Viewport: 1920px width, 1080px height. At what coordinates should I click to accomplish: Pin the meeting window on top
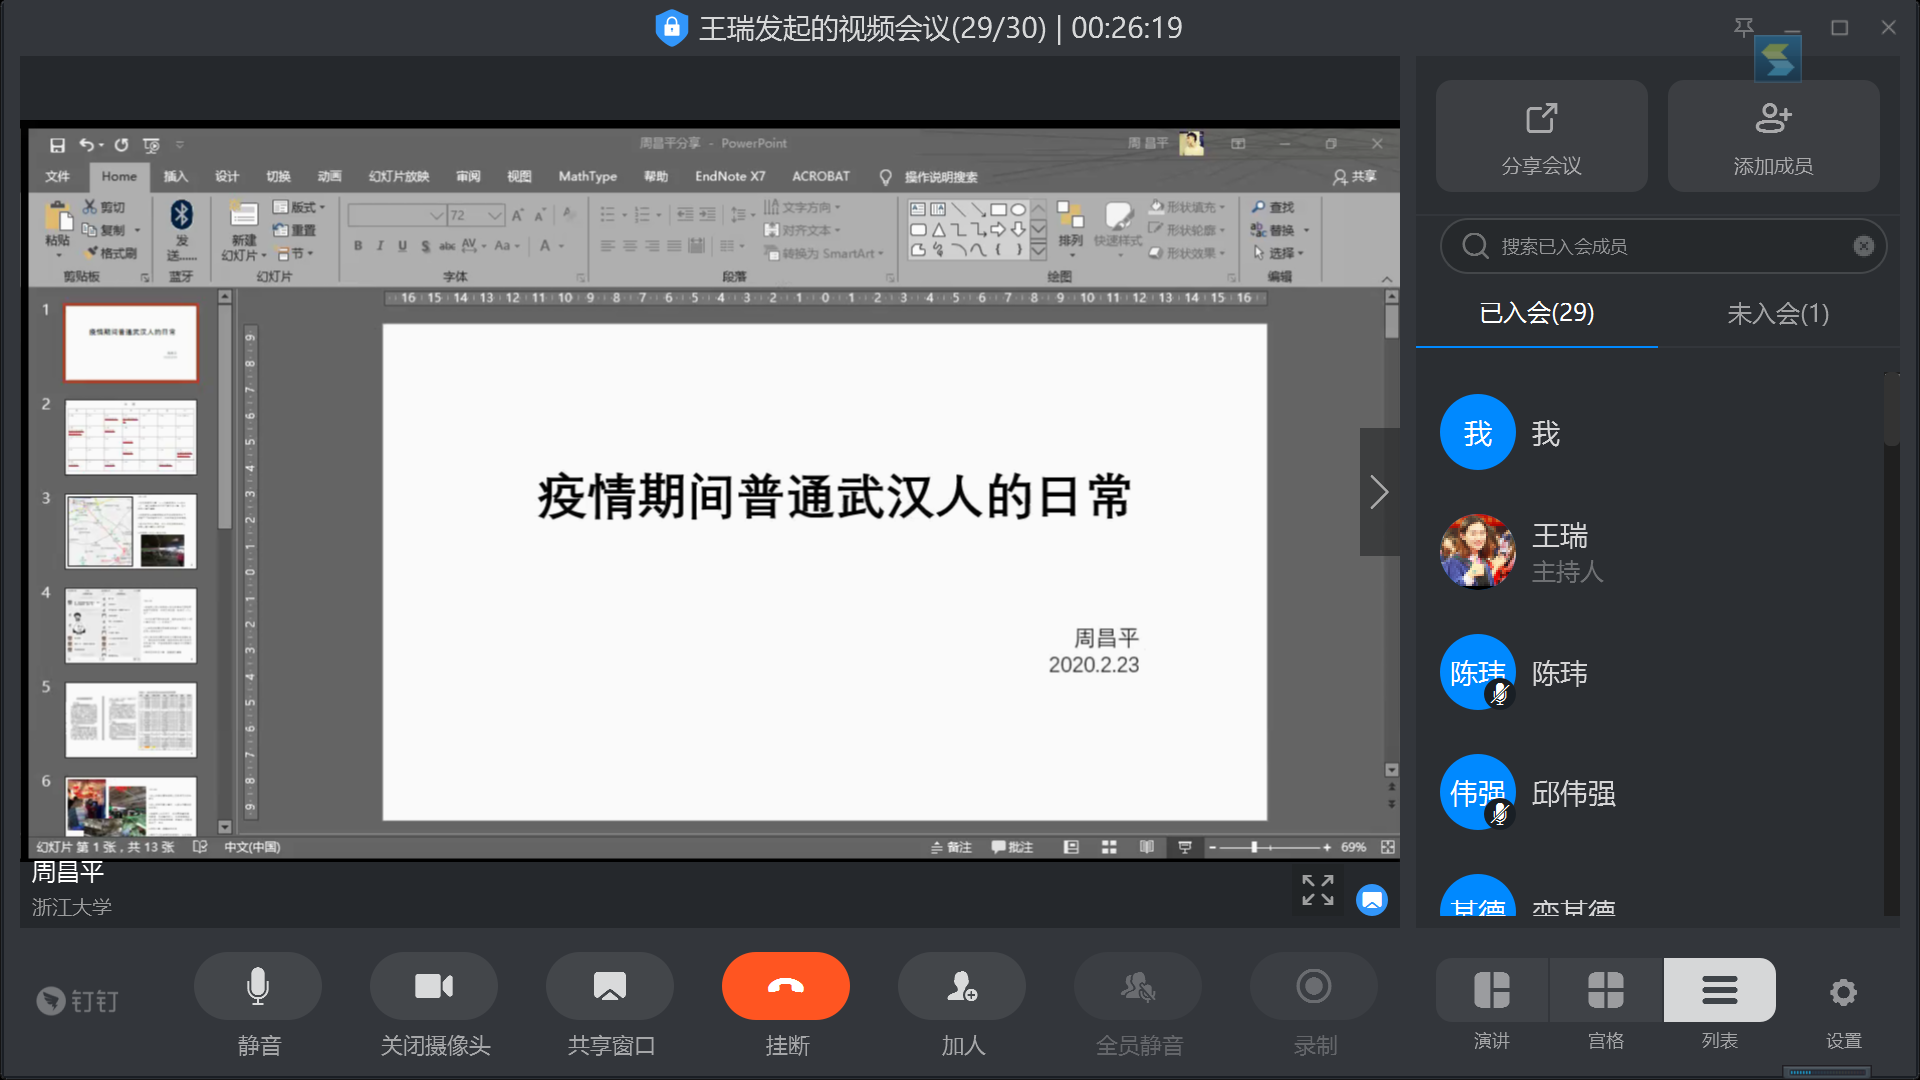click(x=1744, y=27)
